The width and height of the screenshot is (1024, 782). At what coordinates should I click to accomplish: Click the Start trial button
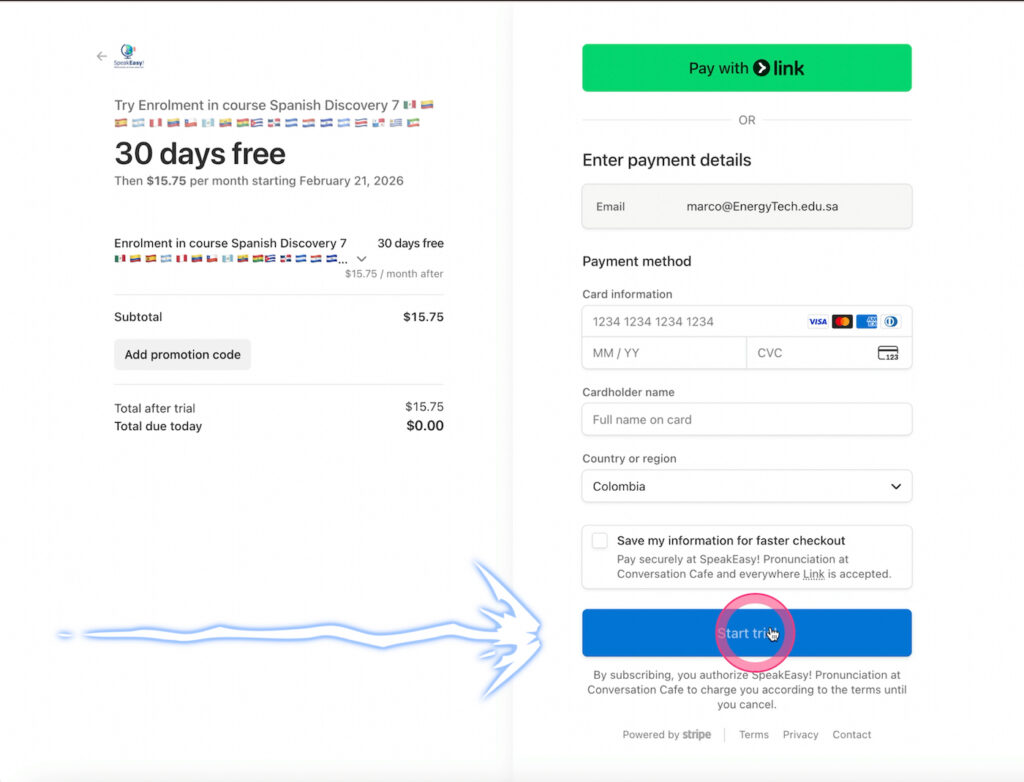[x=746, y=633]
